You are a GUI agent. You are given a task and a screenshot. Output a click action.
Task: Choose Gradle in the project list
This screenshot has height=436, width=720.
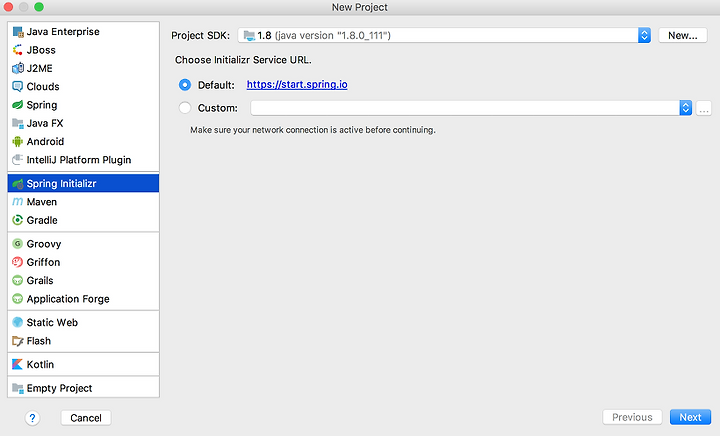tap(84, 220)
